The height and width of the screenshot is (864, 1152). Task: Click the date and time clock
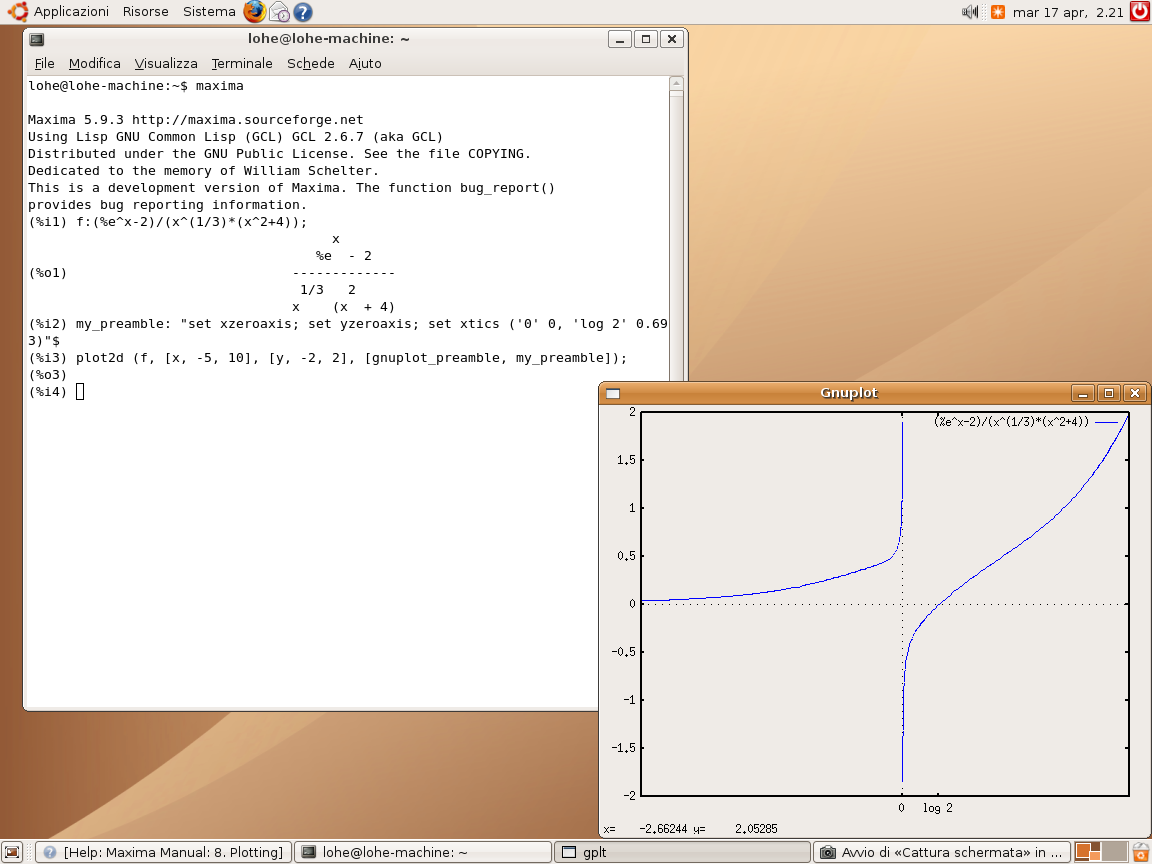[x=1066, y=12]
